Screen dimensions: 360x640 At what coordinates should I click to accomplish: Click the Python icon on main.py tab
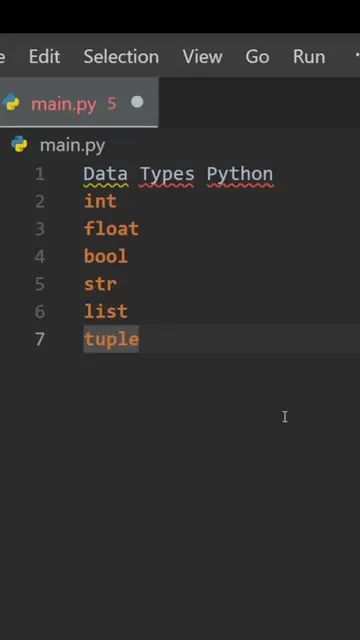(11, 103)
